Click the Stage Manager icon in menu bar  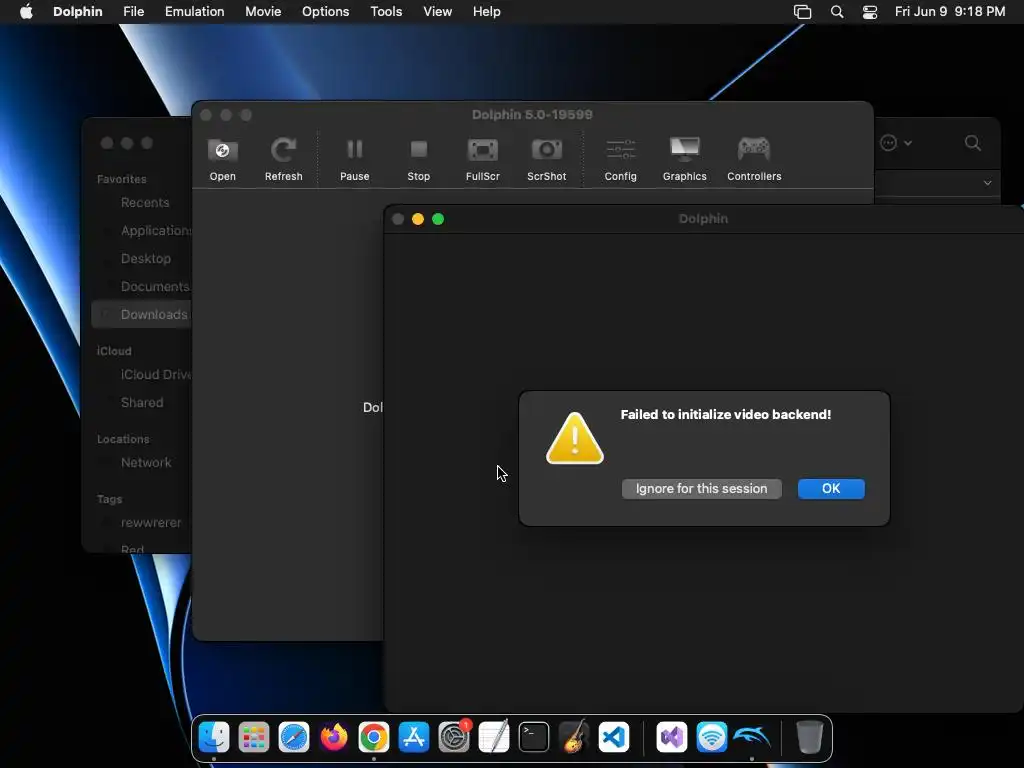pos(803,12)
